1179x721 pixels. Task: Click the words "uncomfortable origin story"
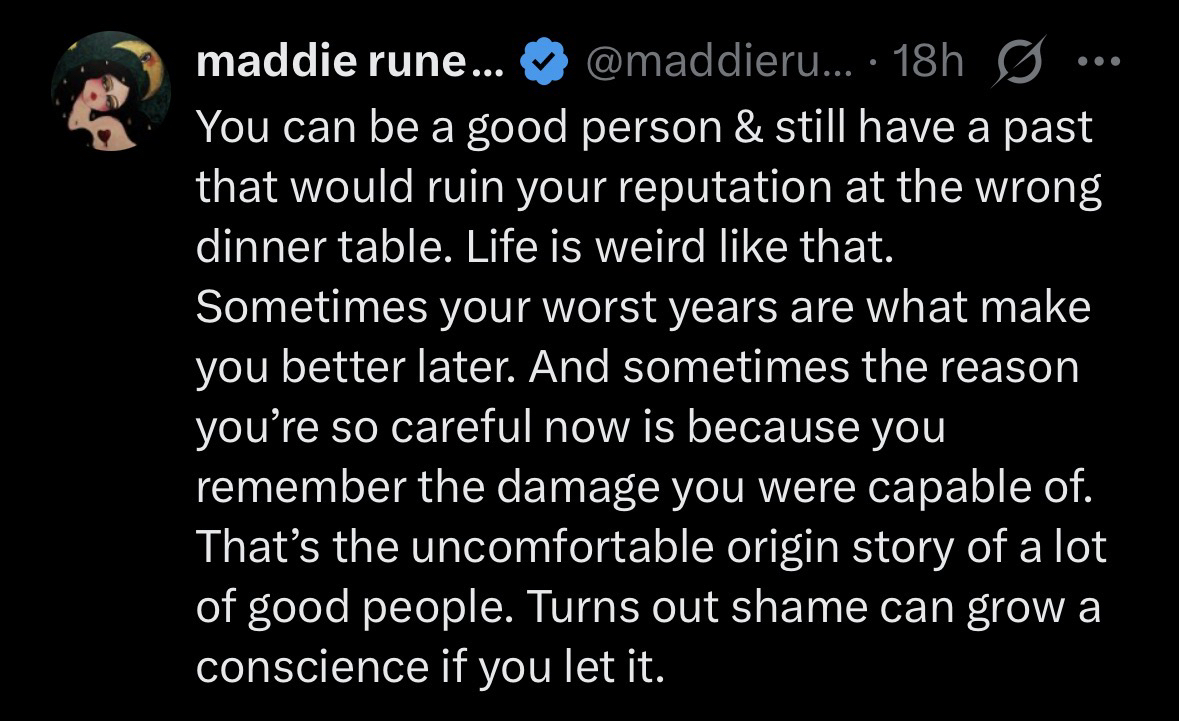632,548
